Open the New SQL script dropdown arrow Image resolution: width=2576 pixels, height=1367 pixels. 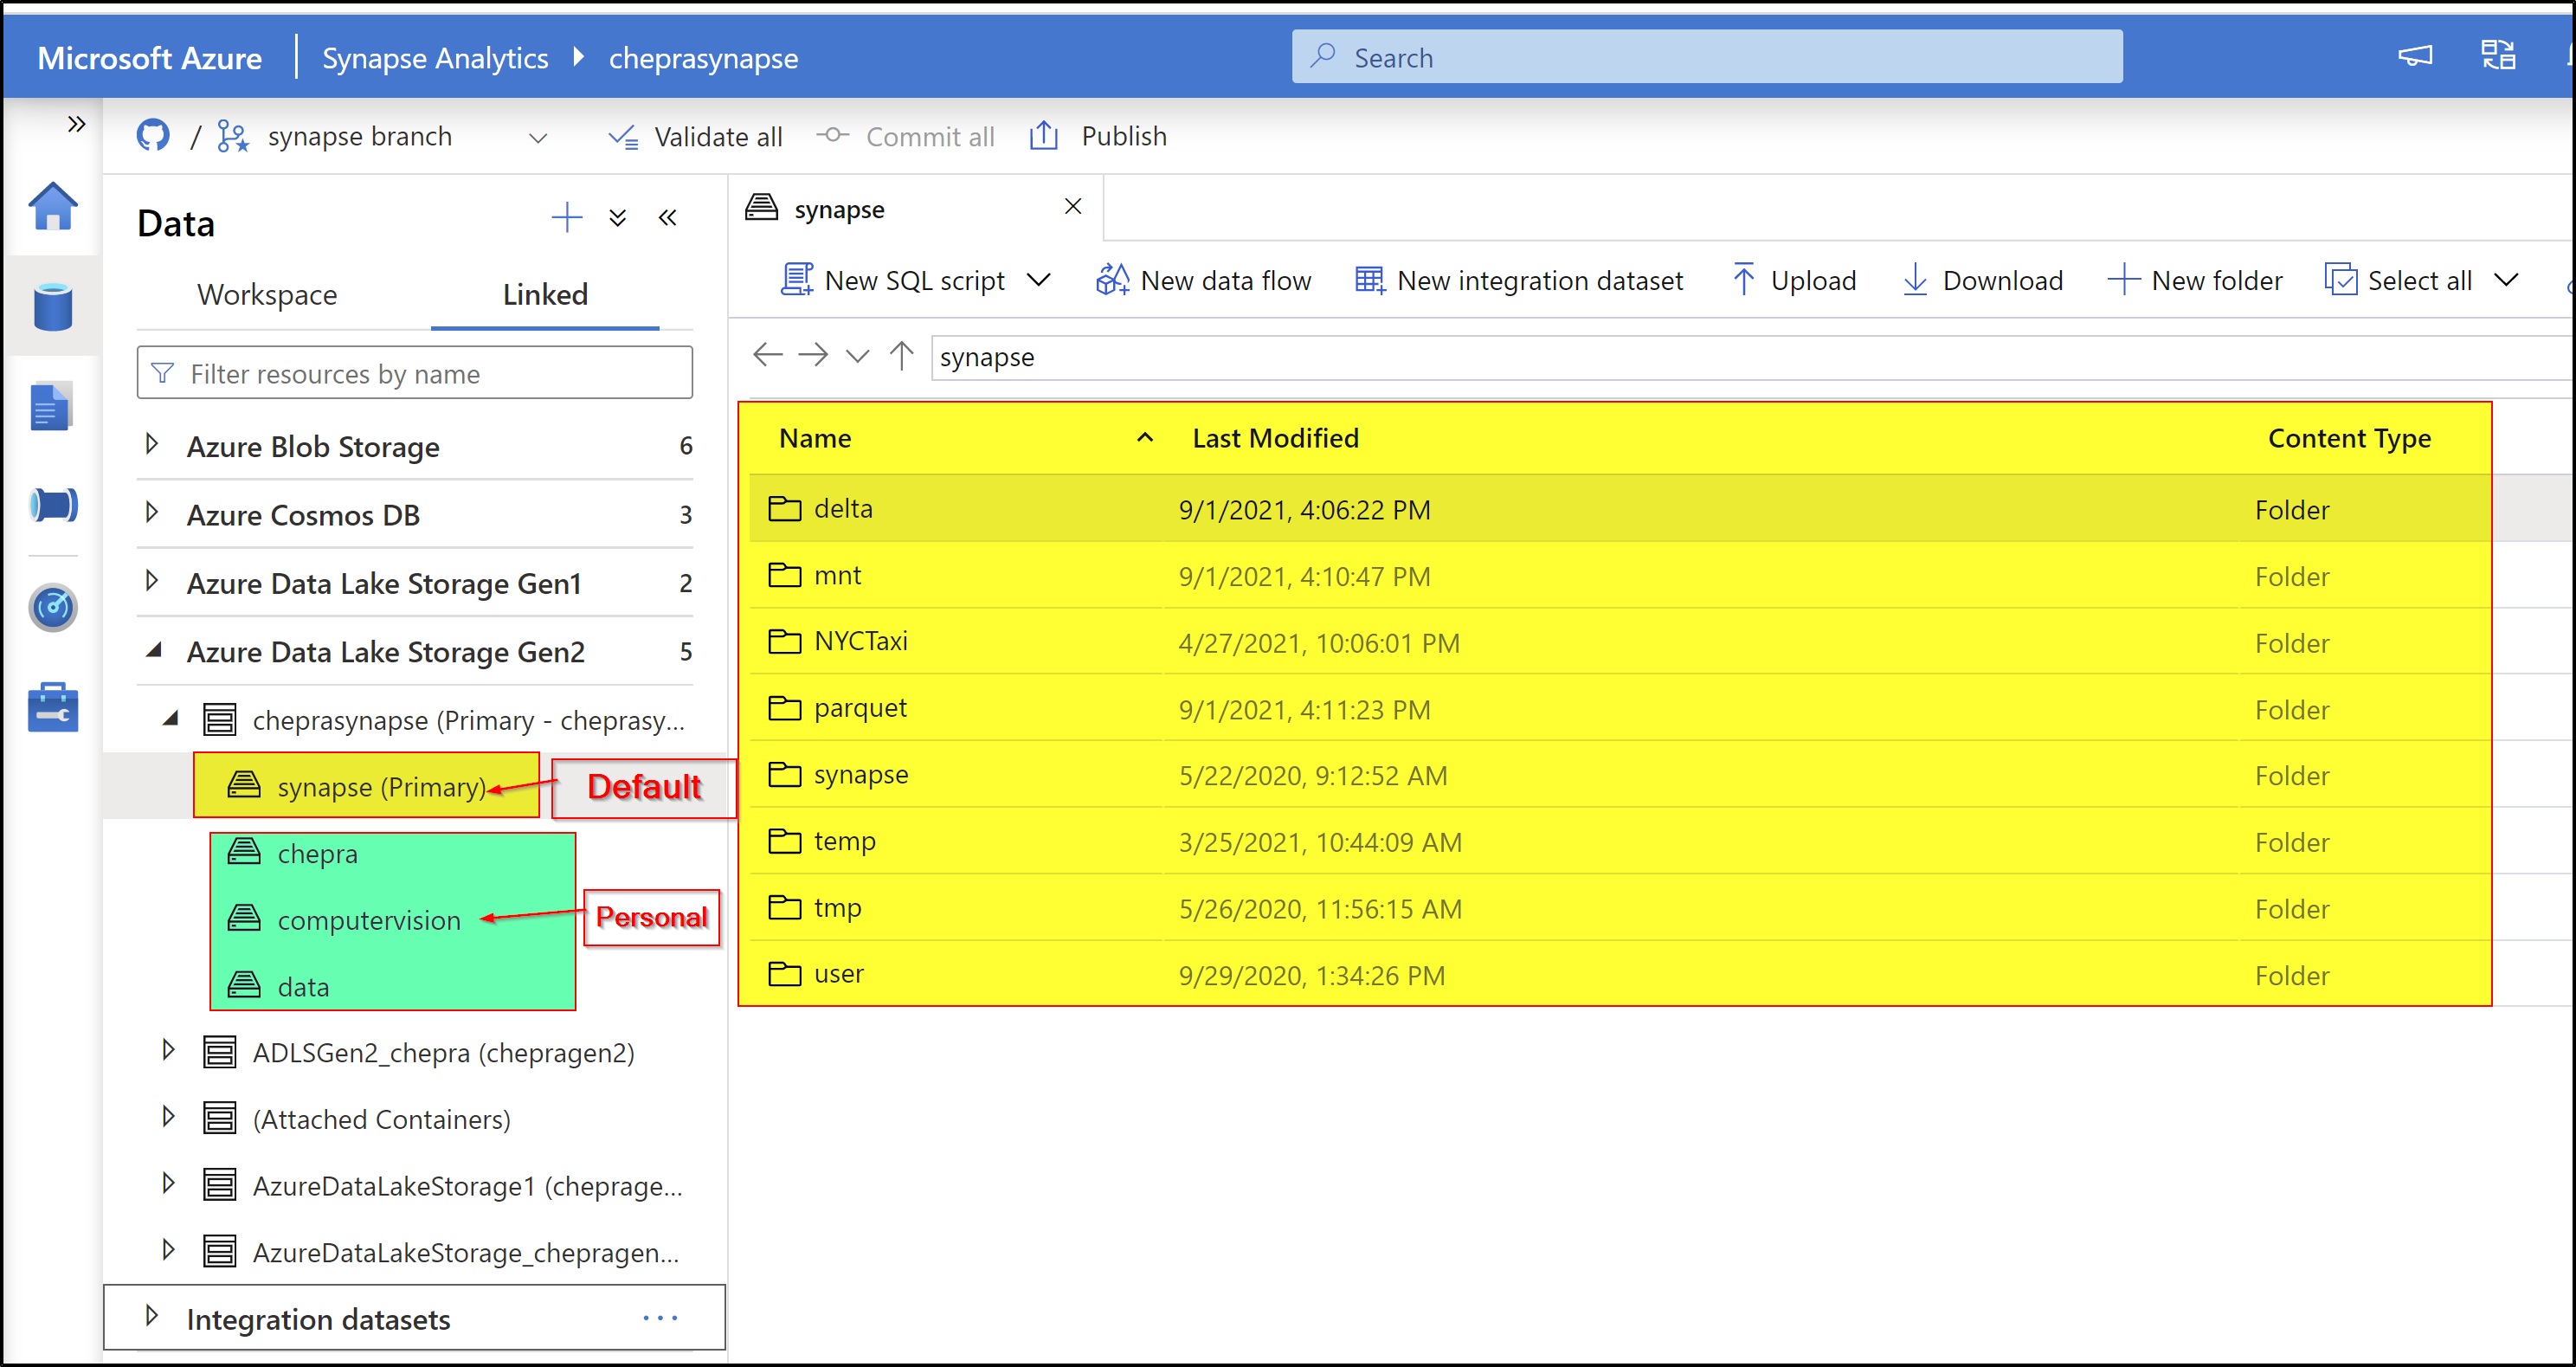click(x=1039, y=280)
